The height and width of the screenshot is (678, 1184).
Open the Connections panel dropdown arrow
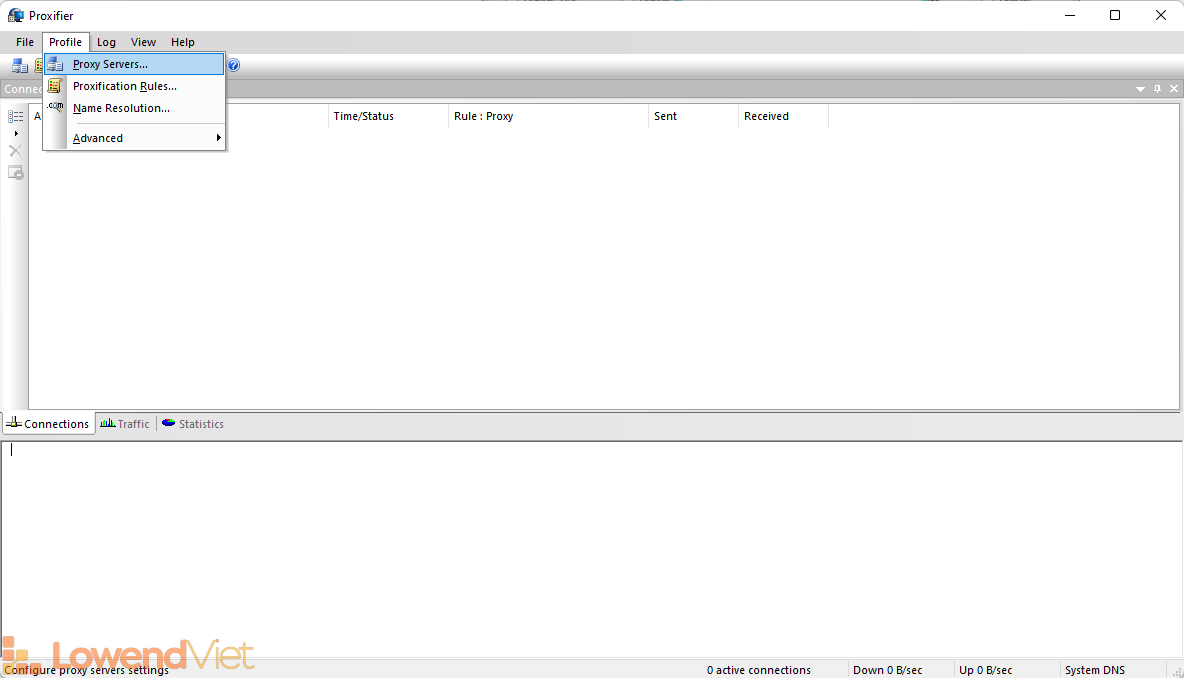point(1140,89)
